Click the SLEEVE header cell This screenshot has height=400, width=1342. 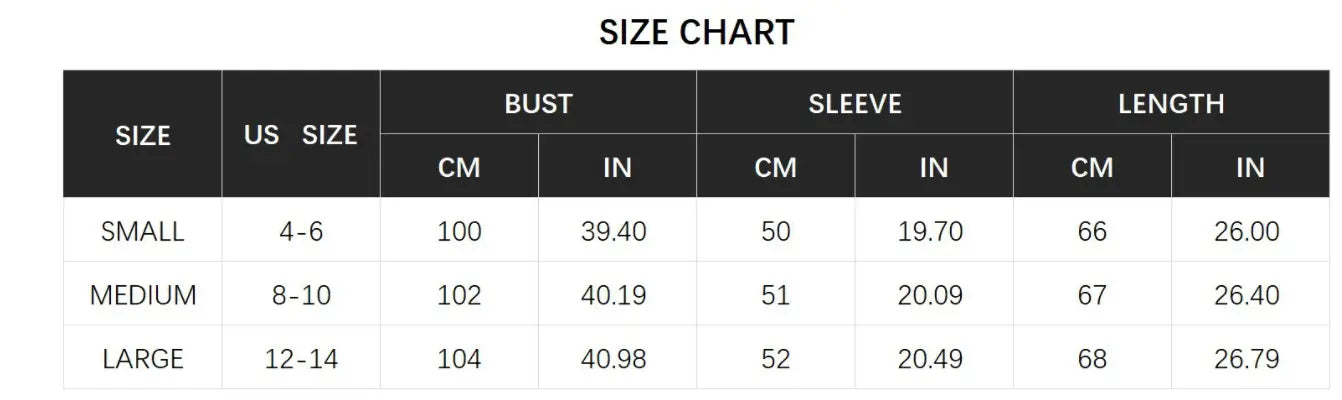point(855,103)
